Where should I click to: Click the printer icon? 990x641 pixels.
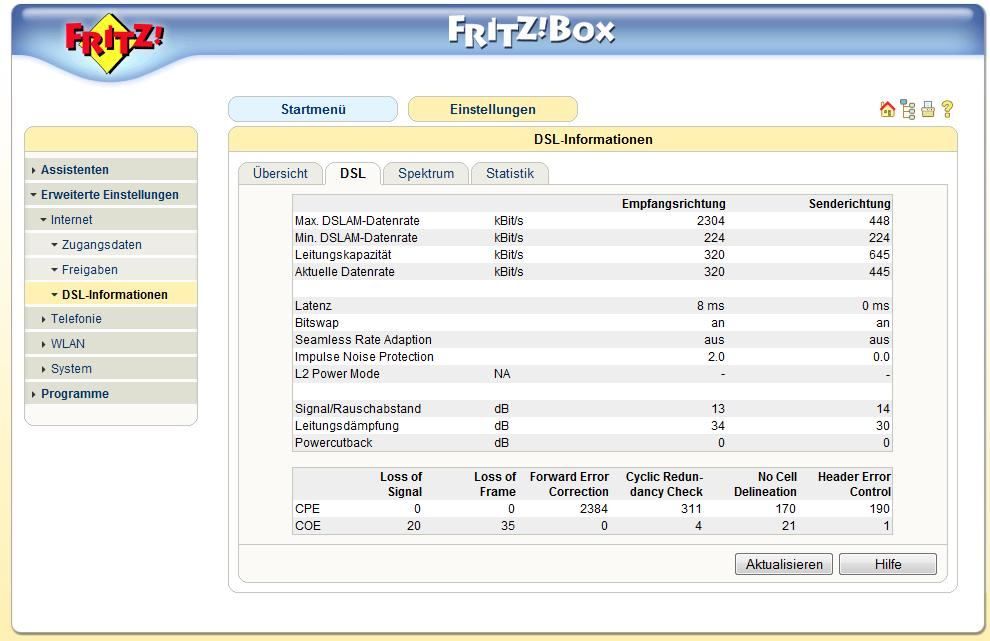[927, 109]
